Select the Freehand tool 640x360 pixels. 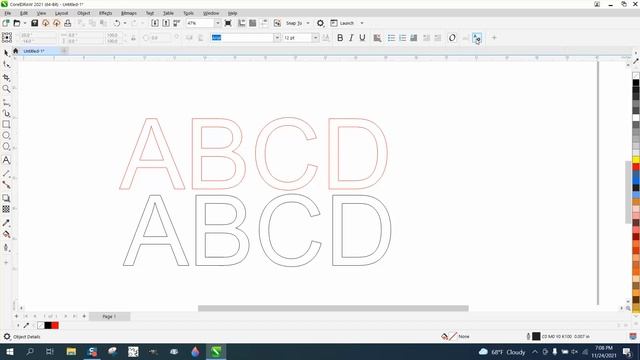6,102
